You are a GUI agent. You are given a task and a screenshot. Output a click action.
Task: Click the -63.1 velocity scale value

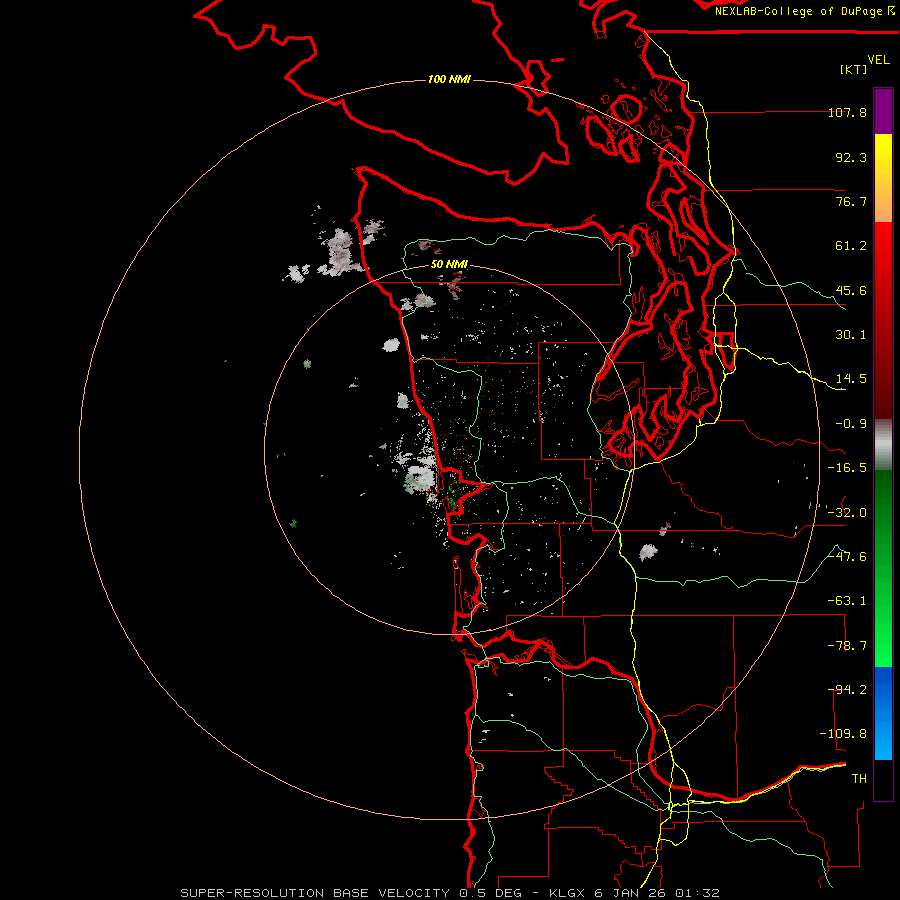tap(847, 601)
